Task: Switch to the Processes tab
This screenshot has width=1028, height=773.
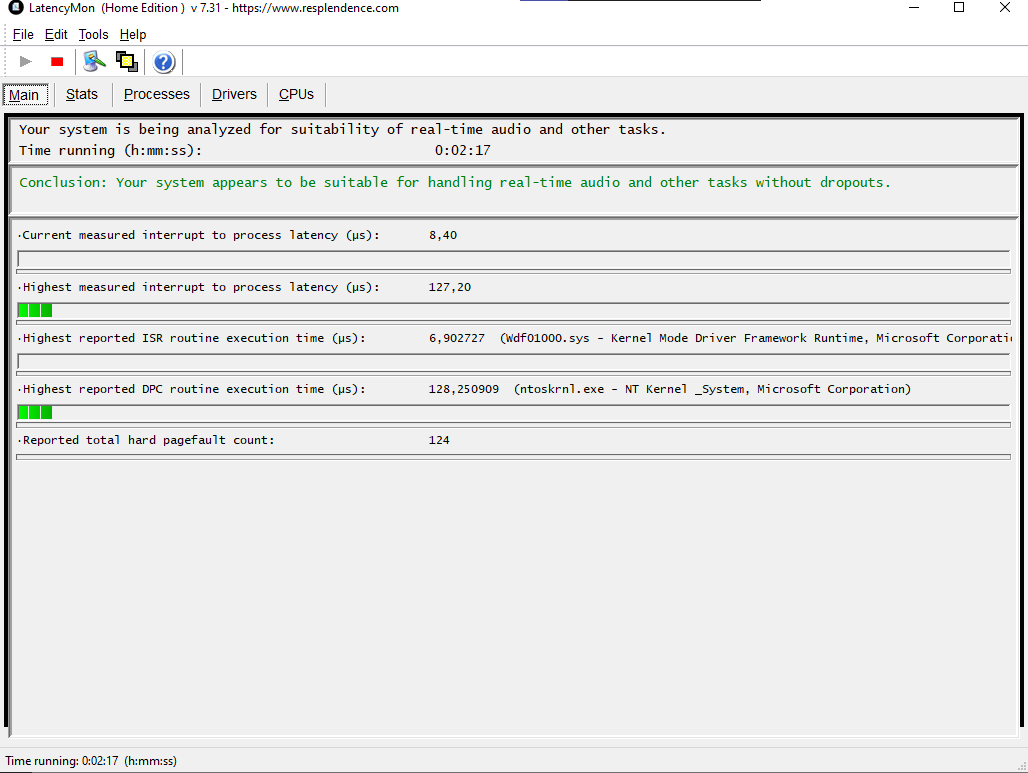Action: pyautogui.click(x=156, y=94)
